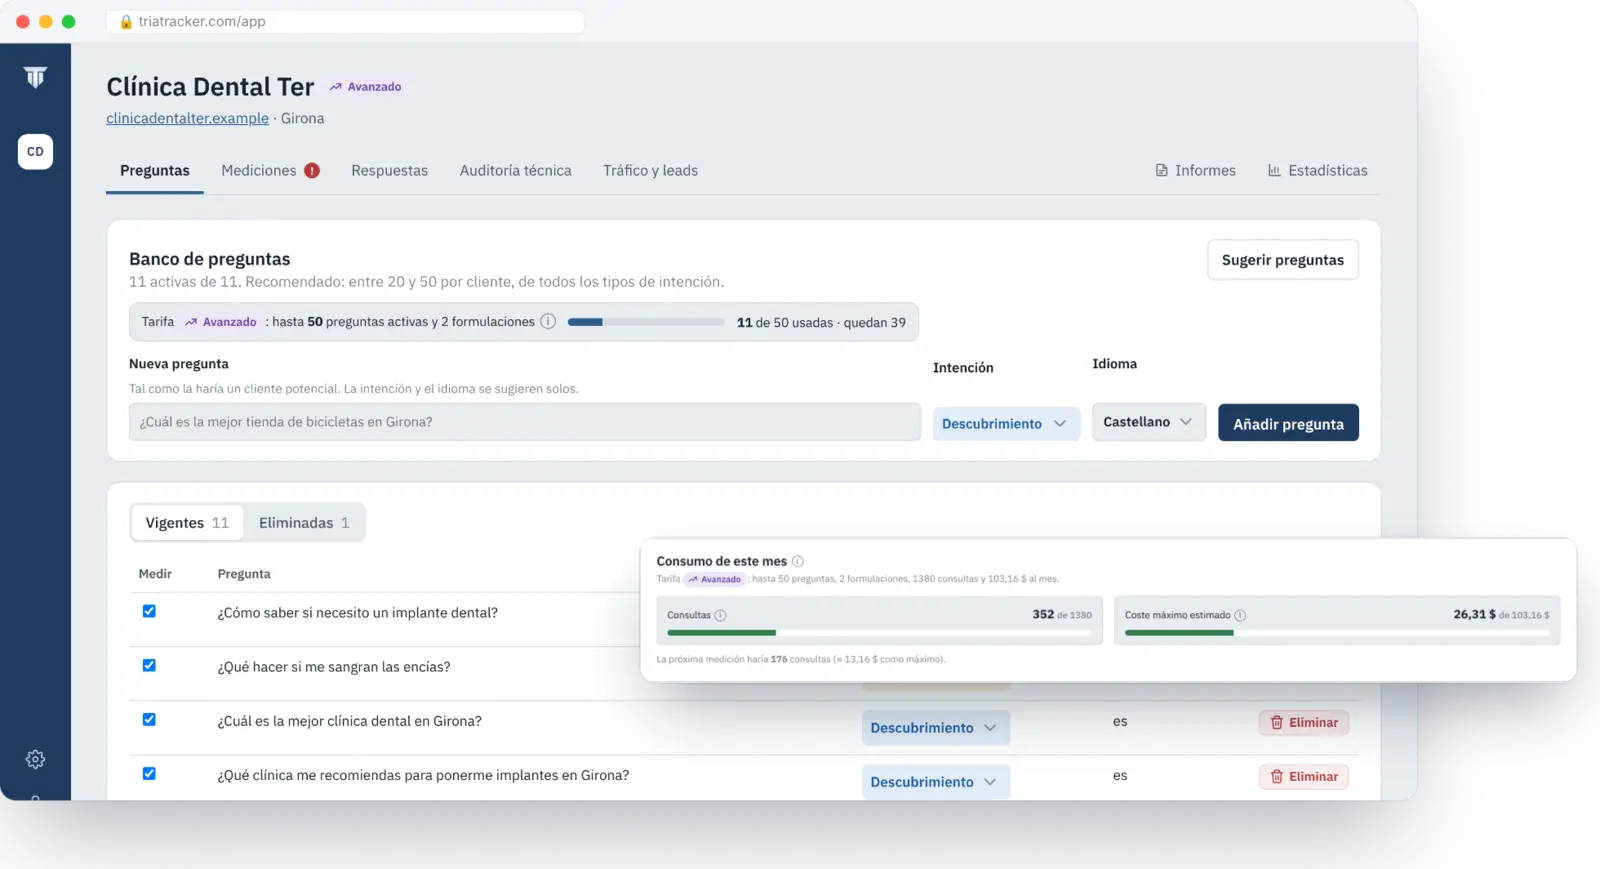Click the 11 de 50 usadas text
This screenshot has height=869, width=1600.
[x=785, y=322]
